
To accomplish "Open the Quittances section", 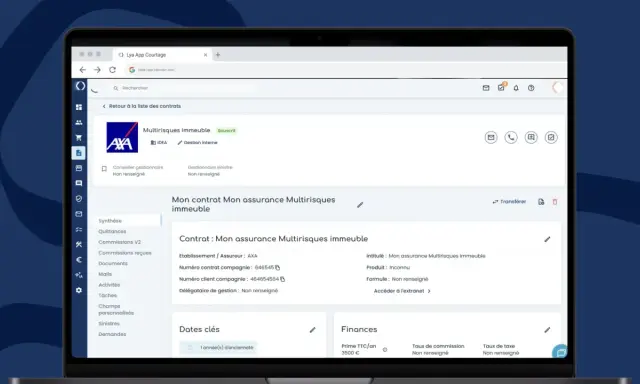I will click(112, 231).
